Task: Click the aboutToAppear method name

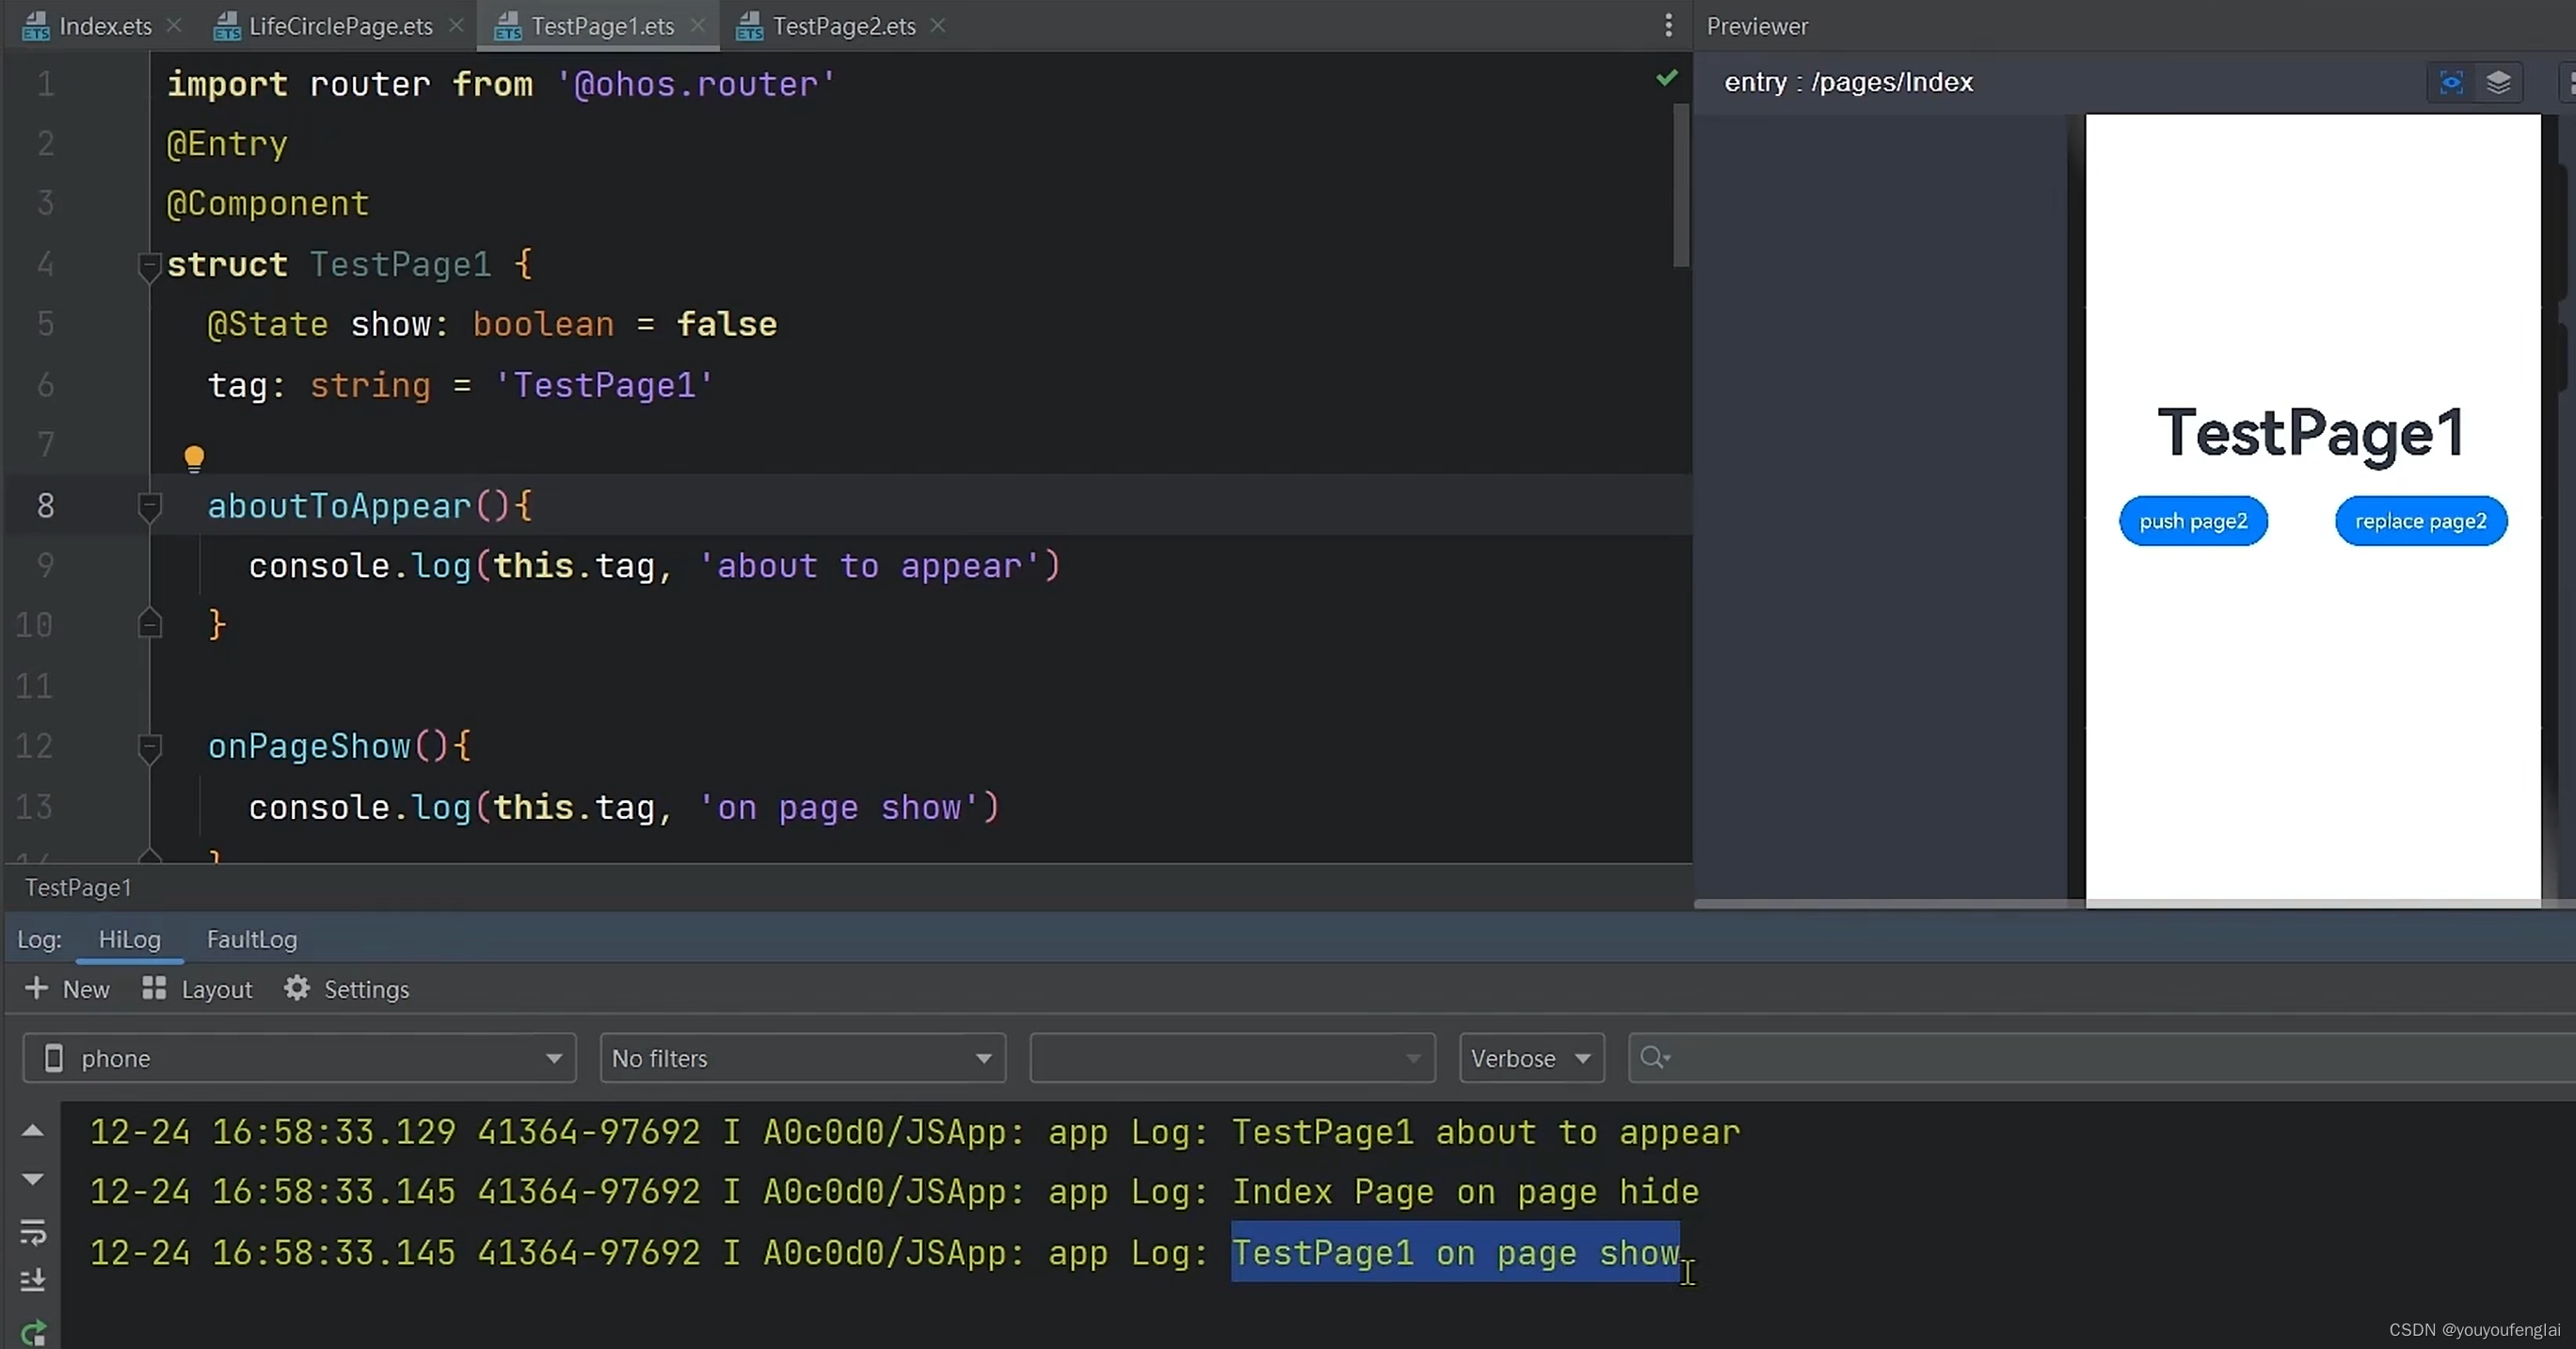Action: 339,506
